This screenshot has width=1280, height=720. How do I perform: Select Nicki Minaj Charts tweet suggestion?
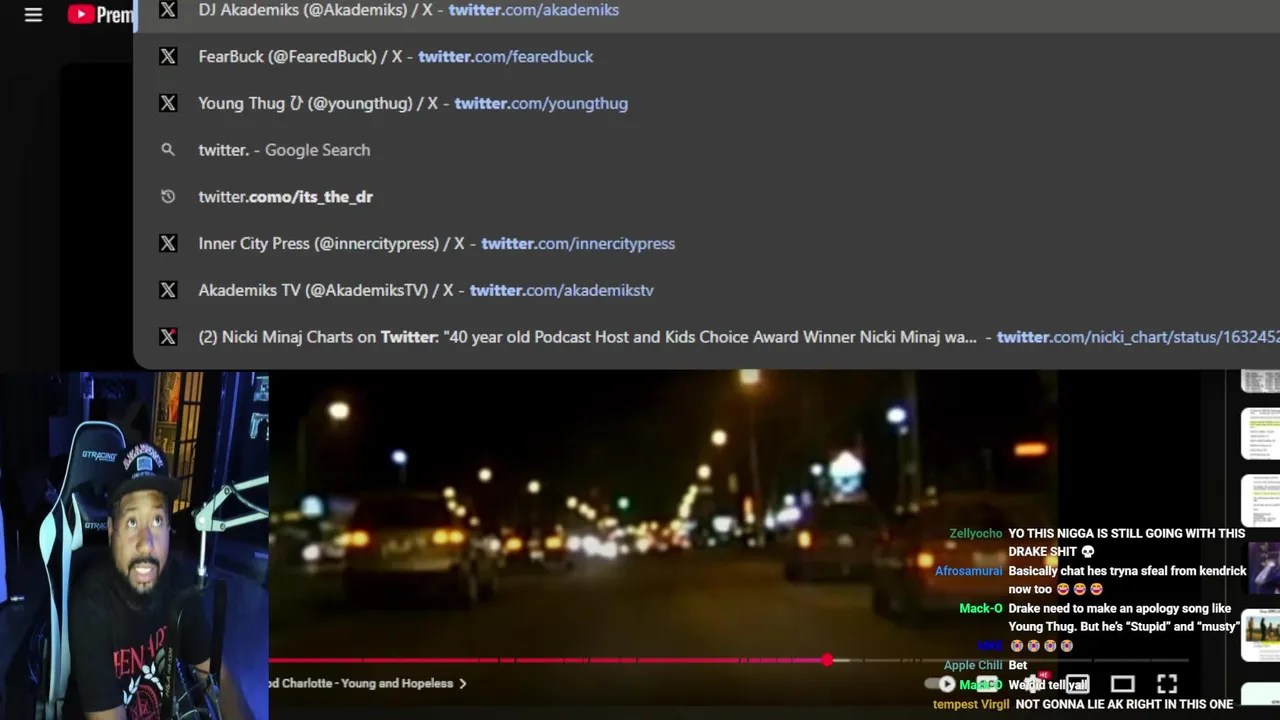click(x=706, y=337)
